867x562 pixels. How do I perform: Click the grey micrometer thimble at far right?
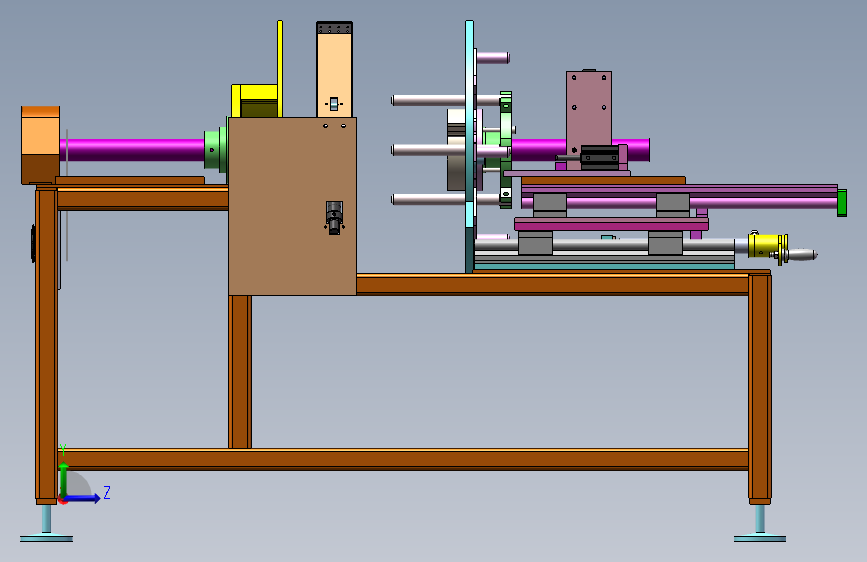[x=802, y=254]
